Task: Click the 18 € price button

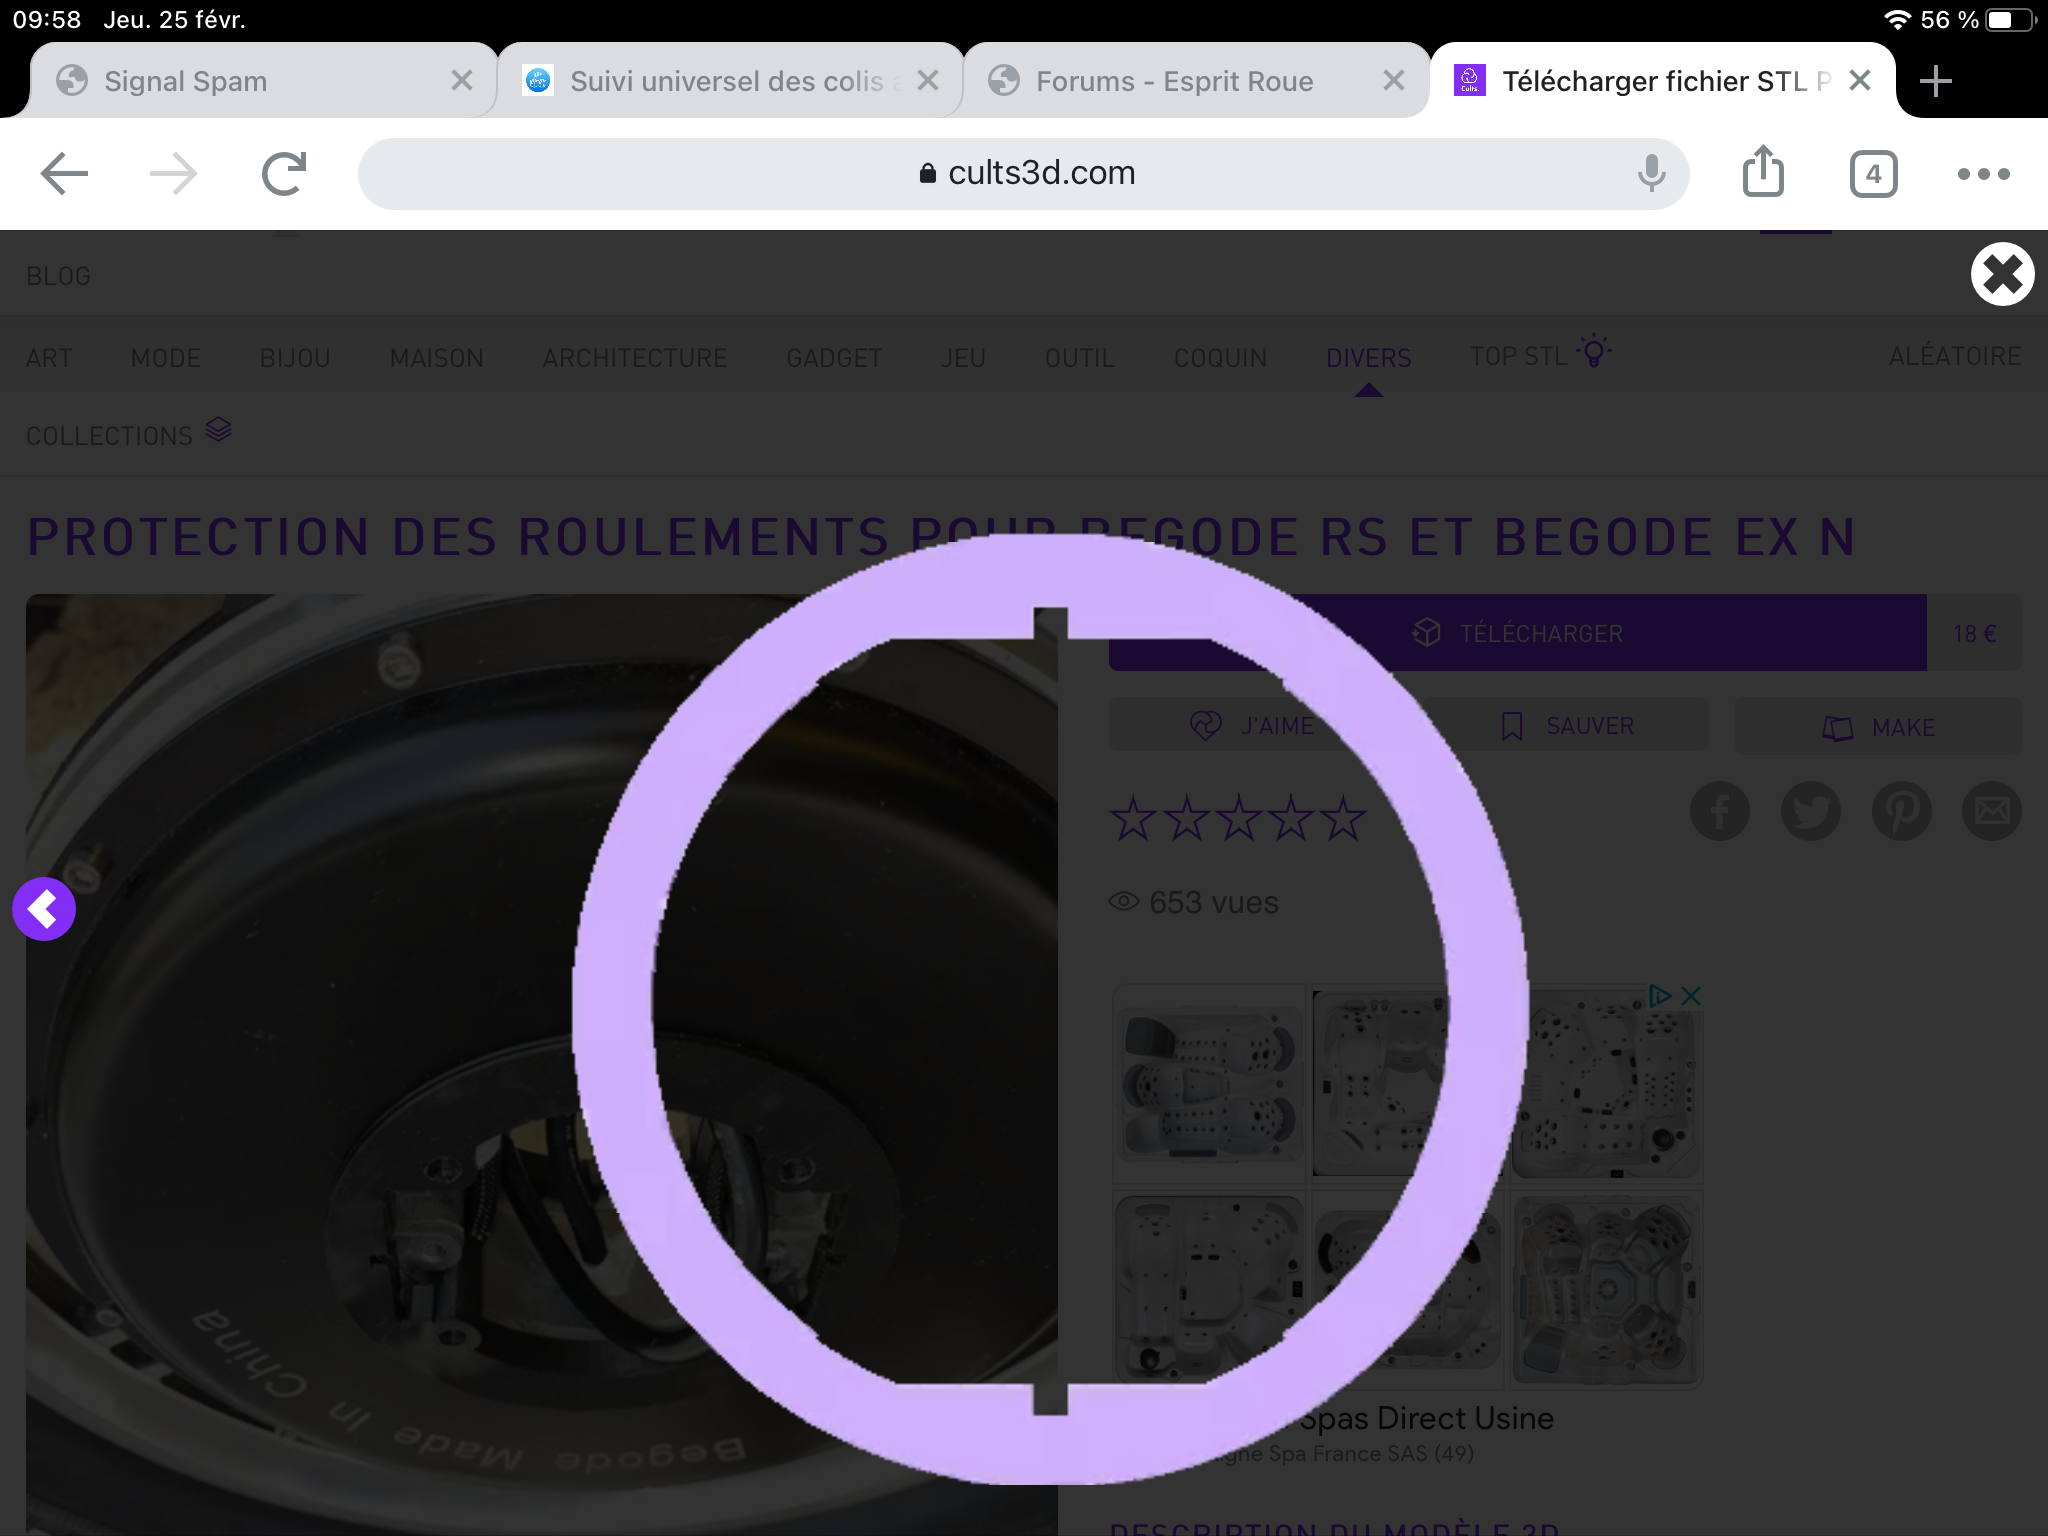Action: (x=1975, y=633)
